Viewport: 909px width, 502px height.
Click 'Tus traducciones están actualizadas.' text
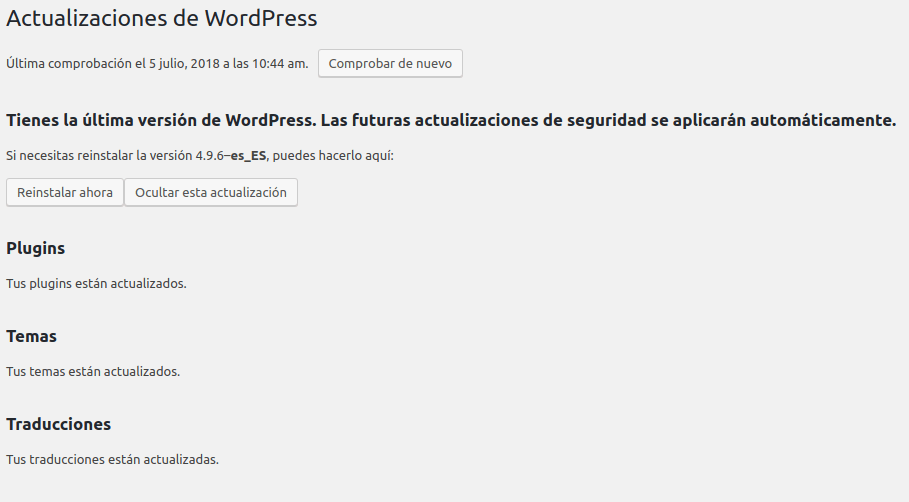coord(112,460)
